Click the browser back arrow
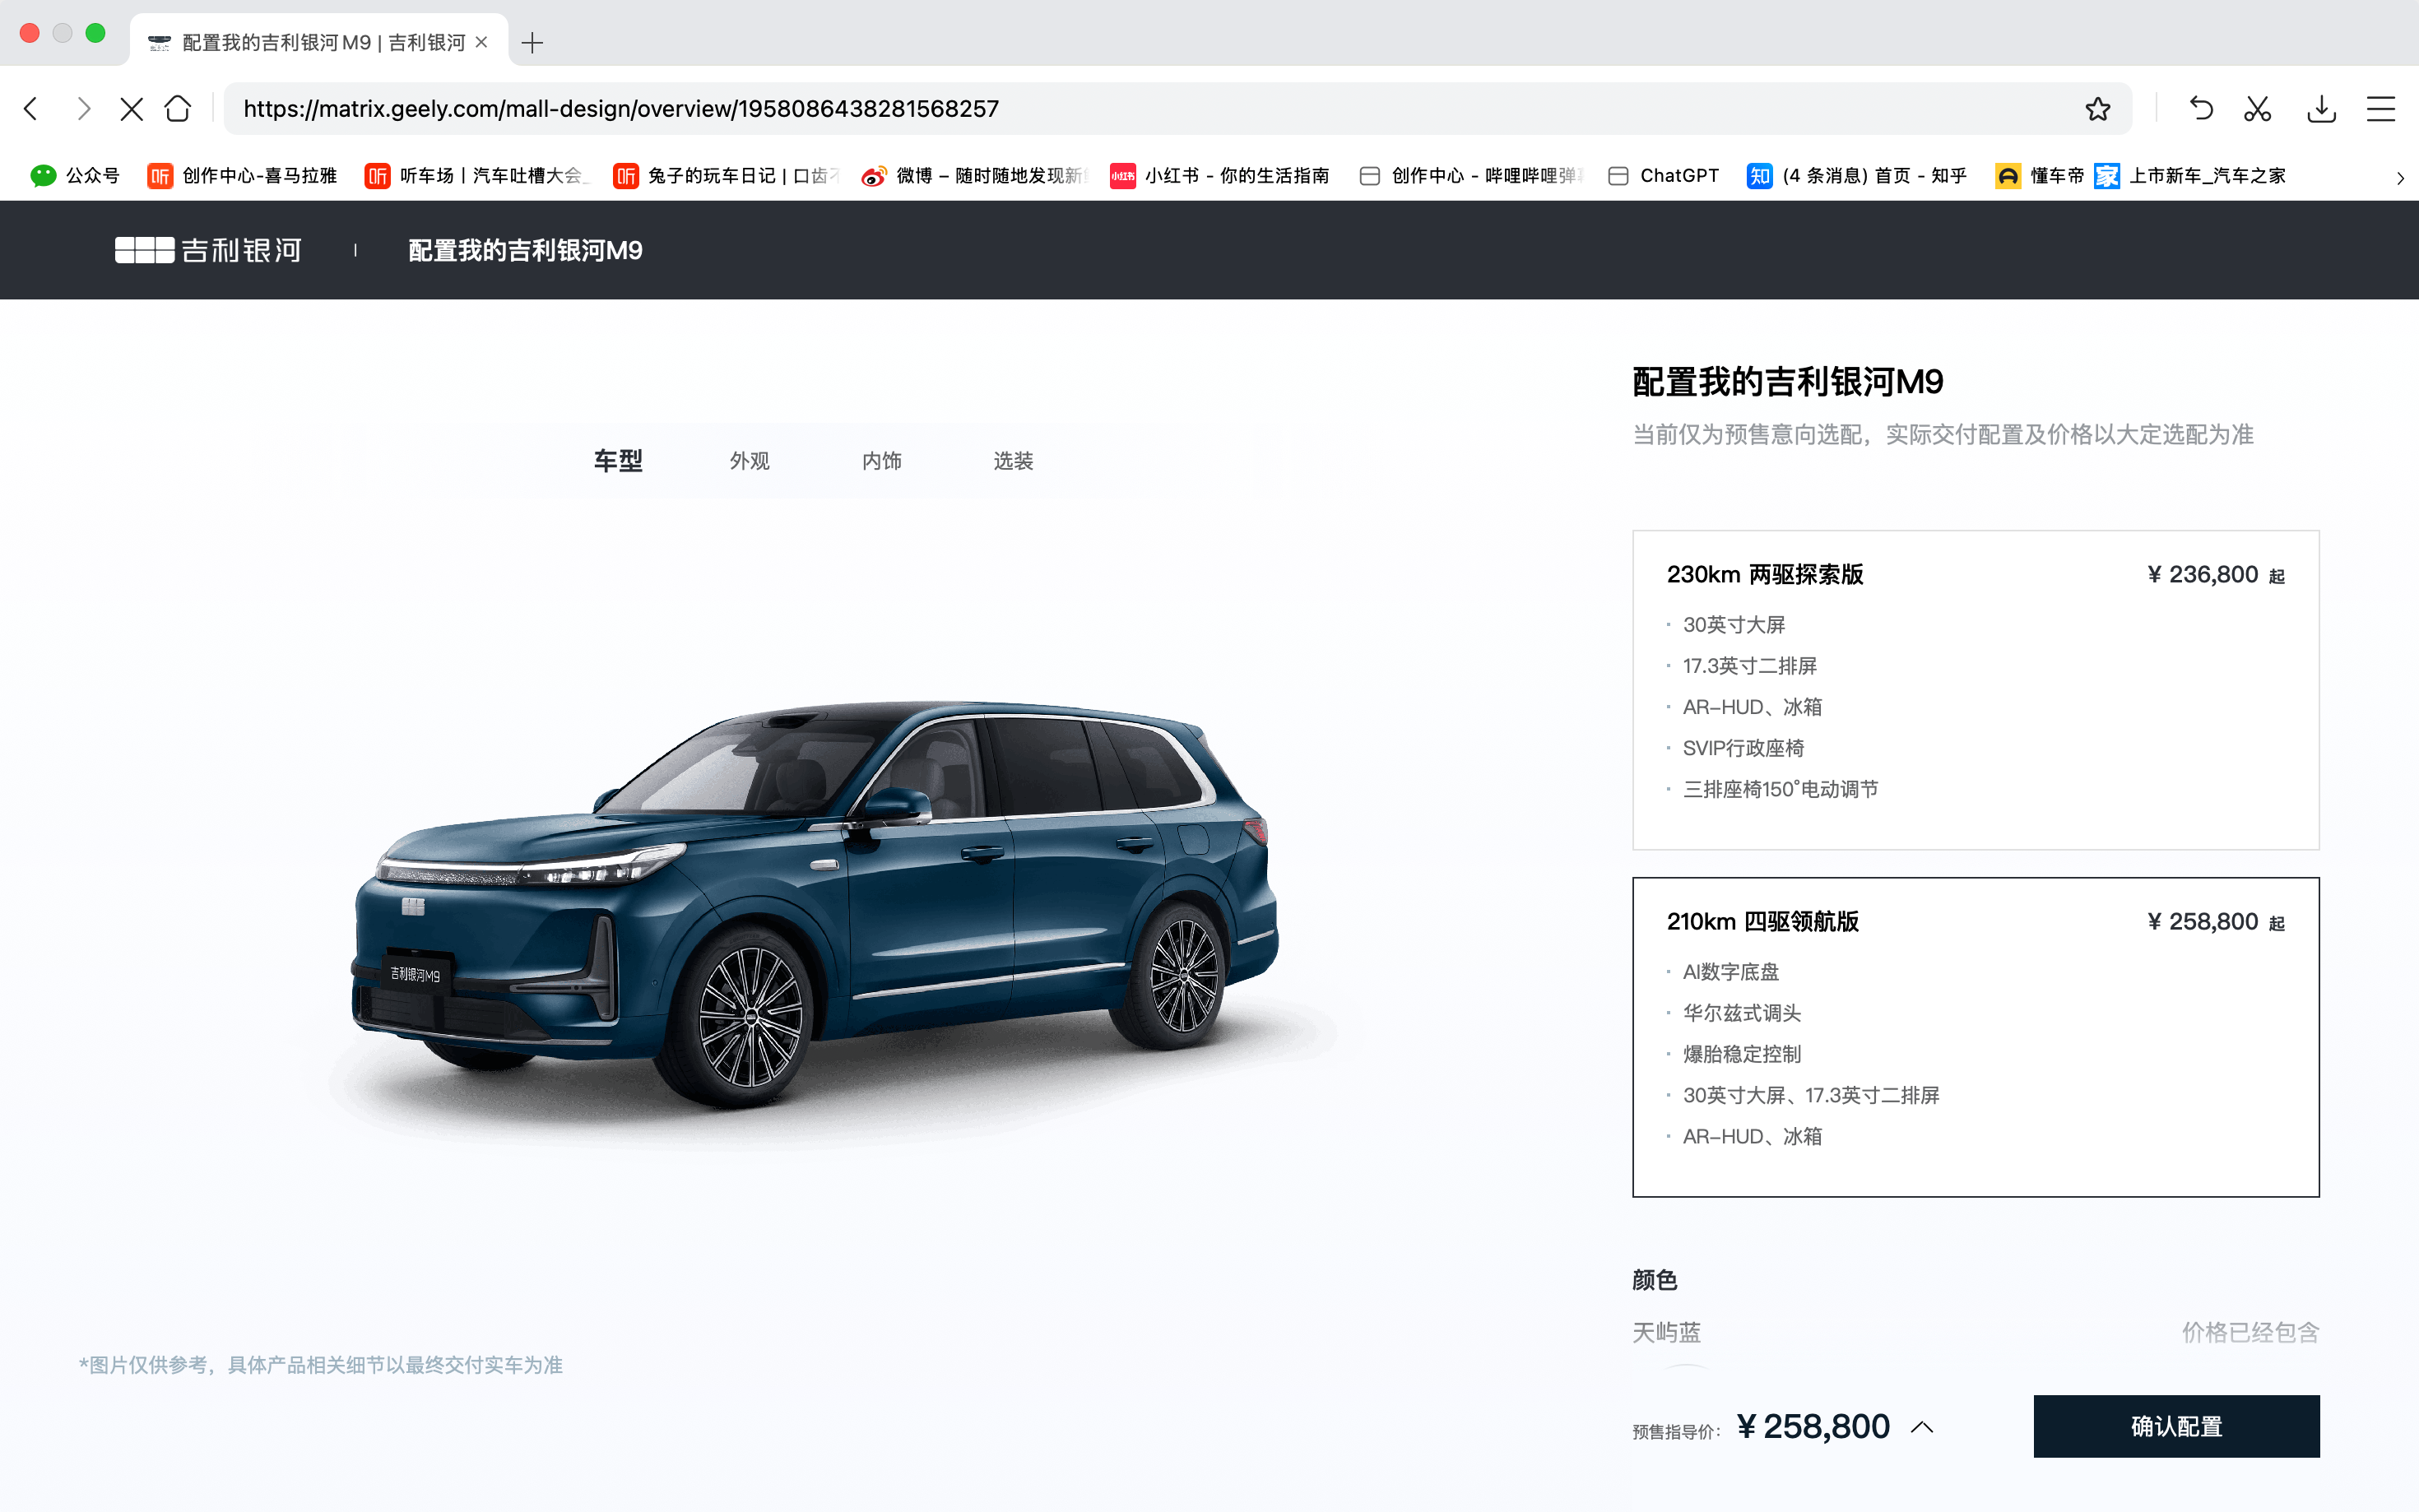This screenshot has width=2419, height=1512. point(32,109)
